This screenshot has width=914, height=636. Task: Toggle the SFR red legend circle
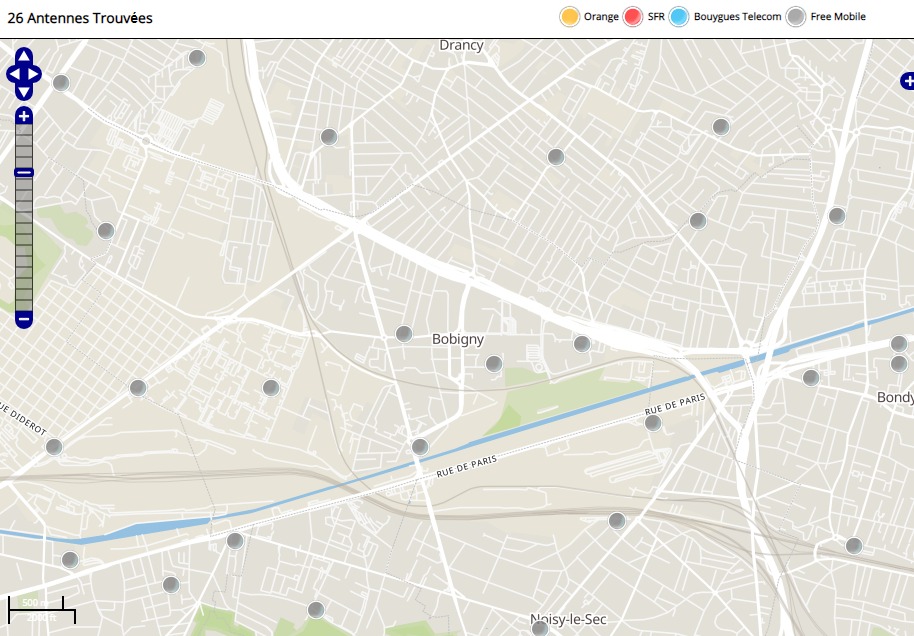click(x=633, y=17)
